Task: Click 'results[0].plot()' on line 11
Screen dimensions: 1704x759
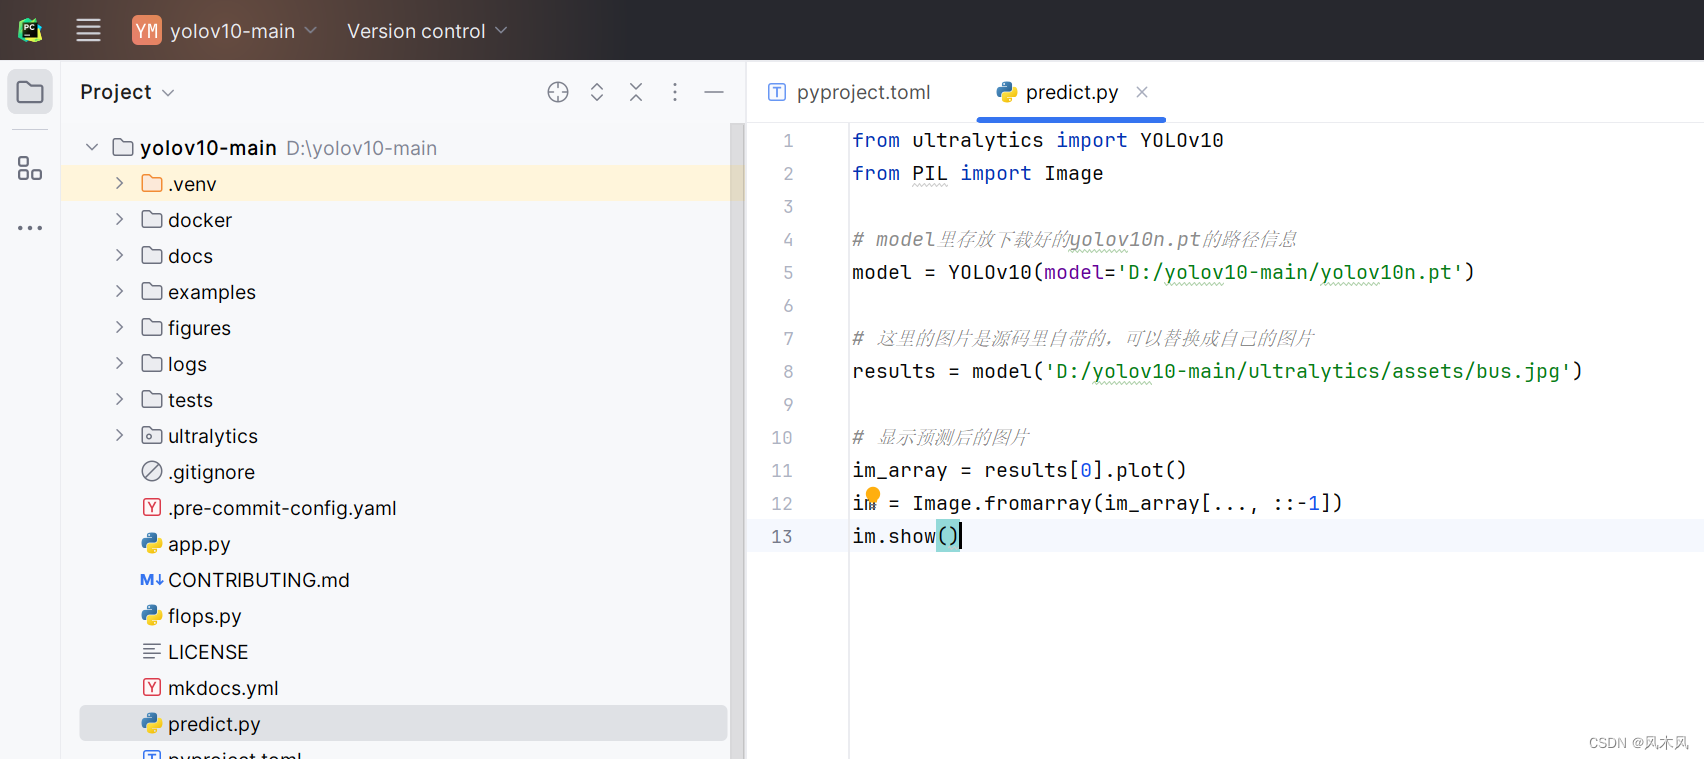Action: click(1085, 470)
